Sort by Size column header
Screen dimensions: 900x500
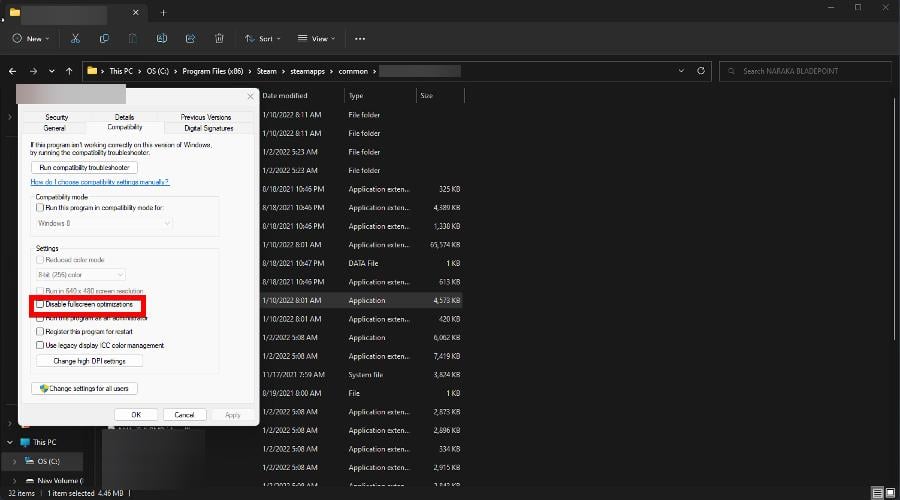pos(426,96)
